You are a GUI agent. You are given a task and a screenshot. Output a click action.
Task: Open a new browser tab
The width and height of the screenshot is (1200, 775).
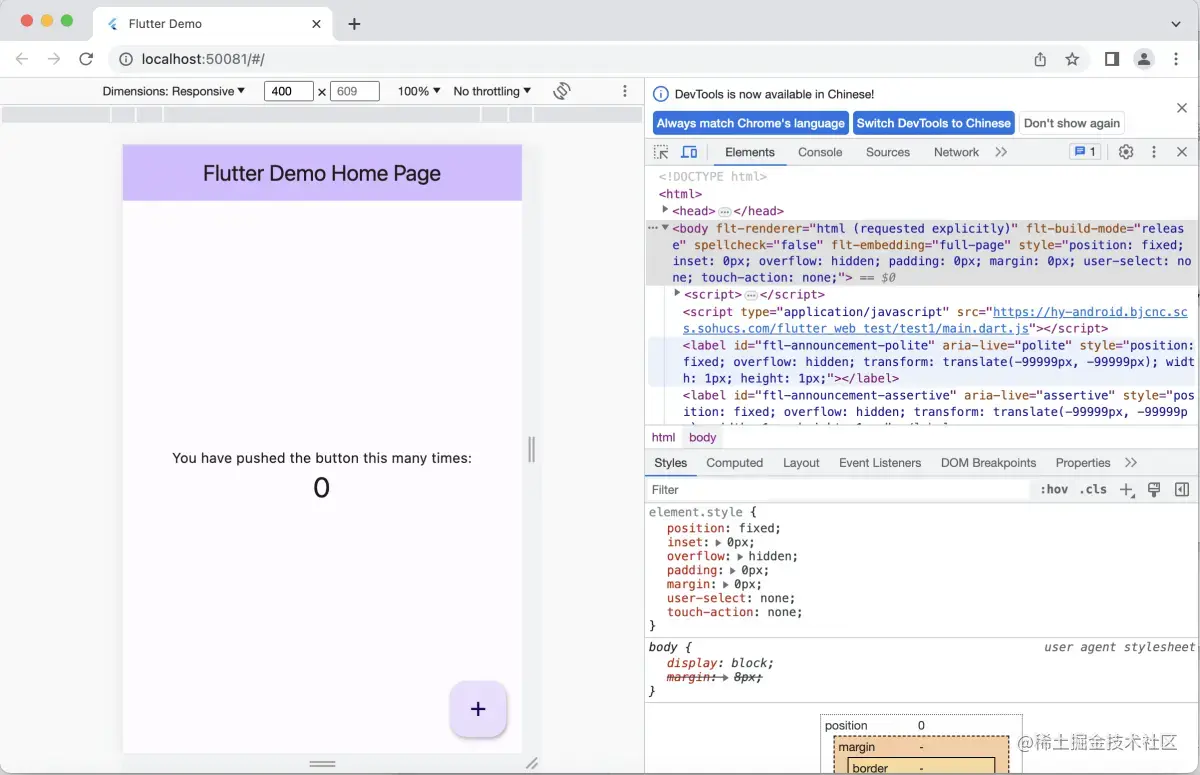pyautogui.click(x=354, y=24)
